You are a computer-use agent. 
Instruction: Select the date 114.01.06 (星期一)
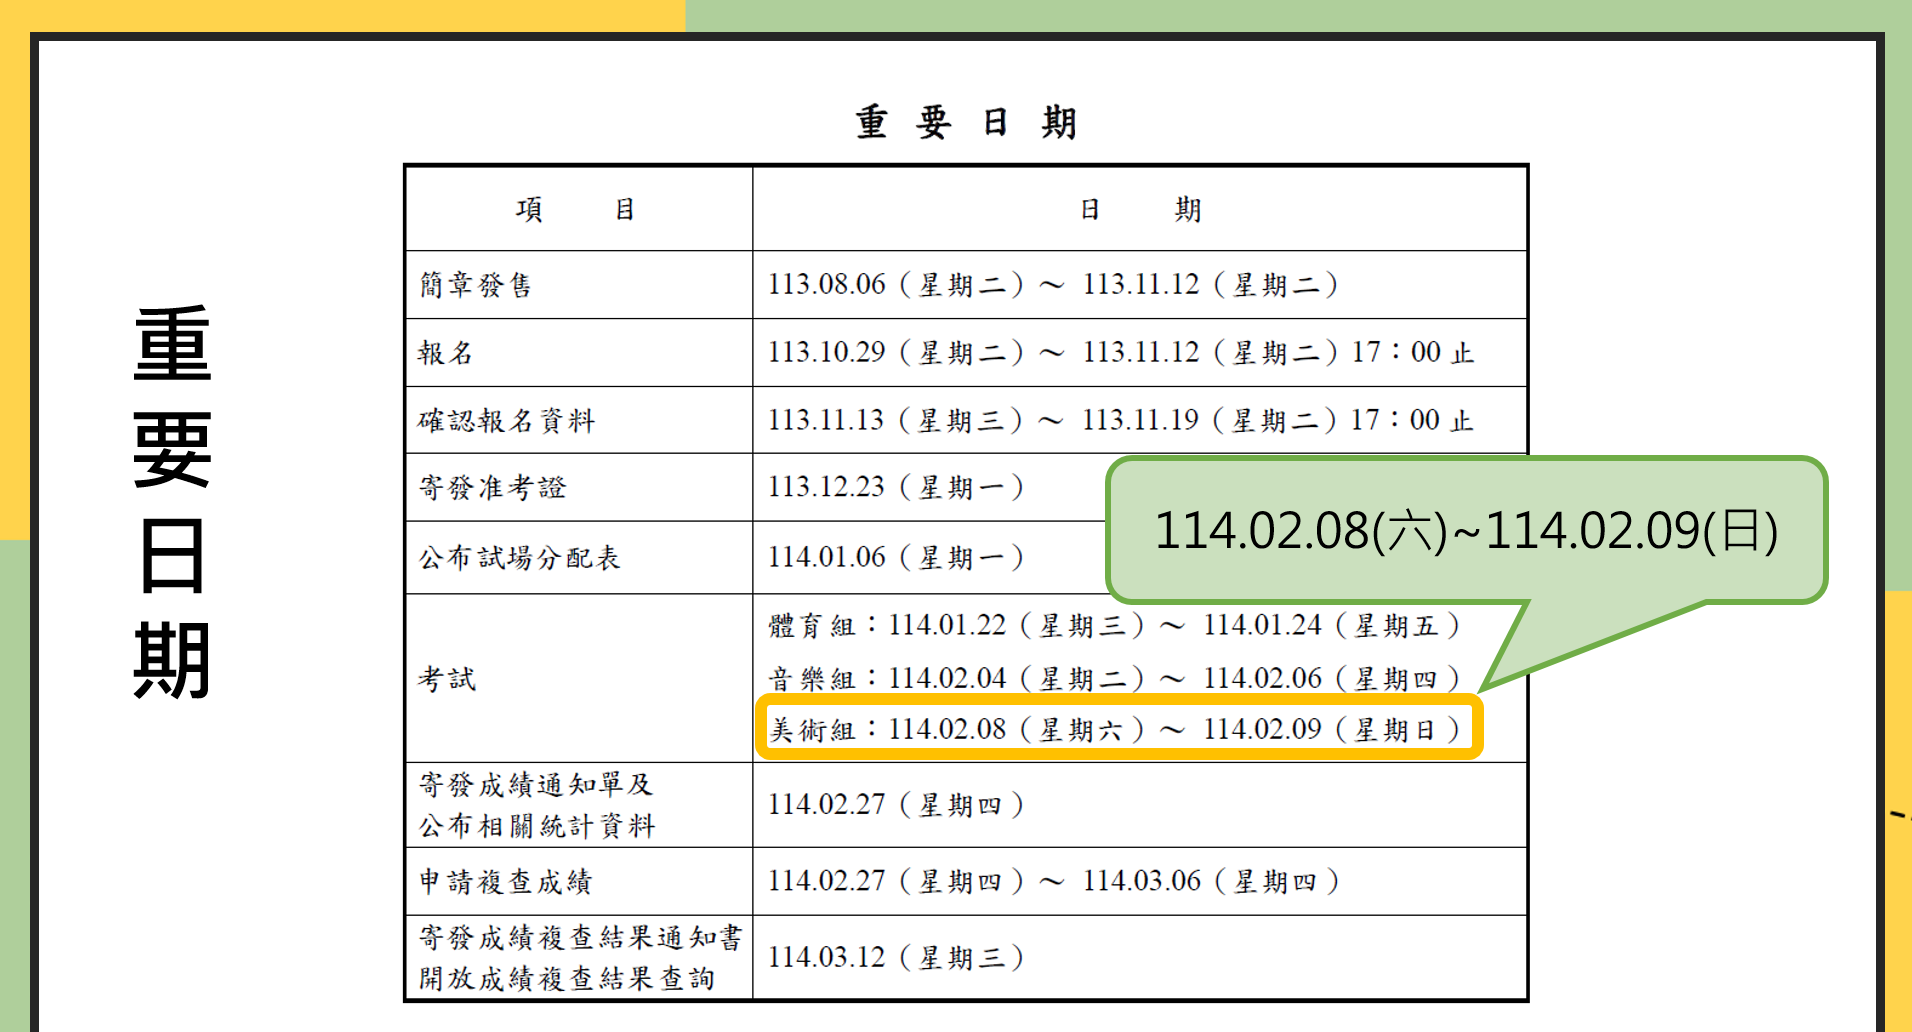[895, 558]
